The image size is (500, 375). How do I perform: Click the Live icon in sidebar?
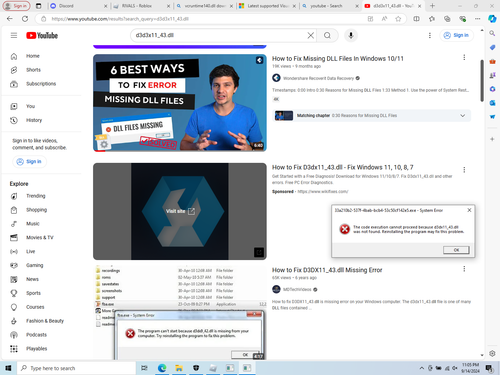pos(14,252)
